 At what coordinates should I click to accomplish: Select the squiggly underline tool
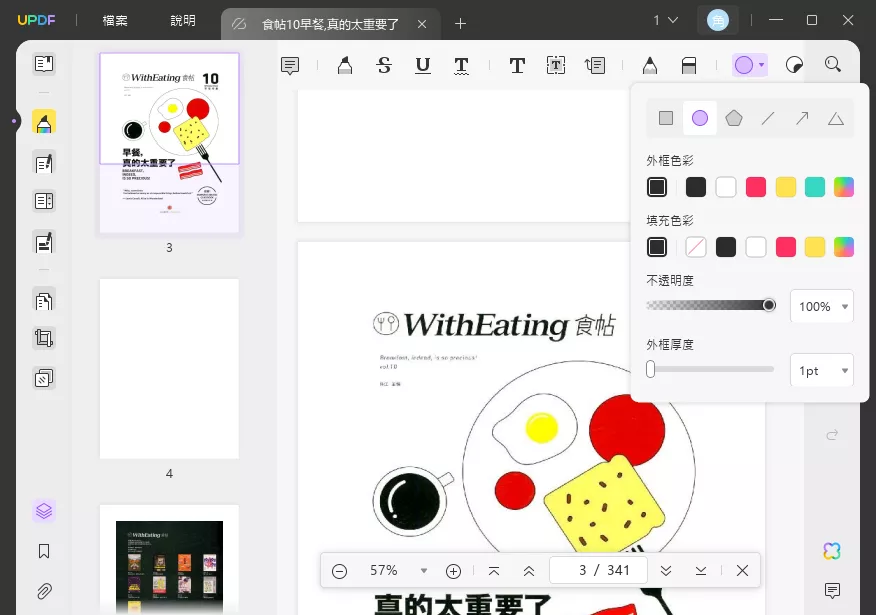tap(461, 65)
